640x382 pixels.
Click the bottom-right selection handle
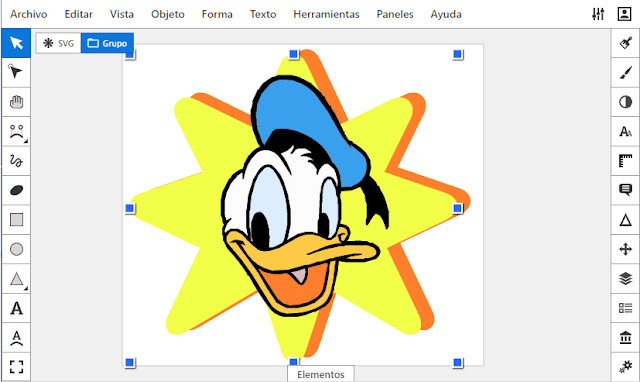point(458,362)
